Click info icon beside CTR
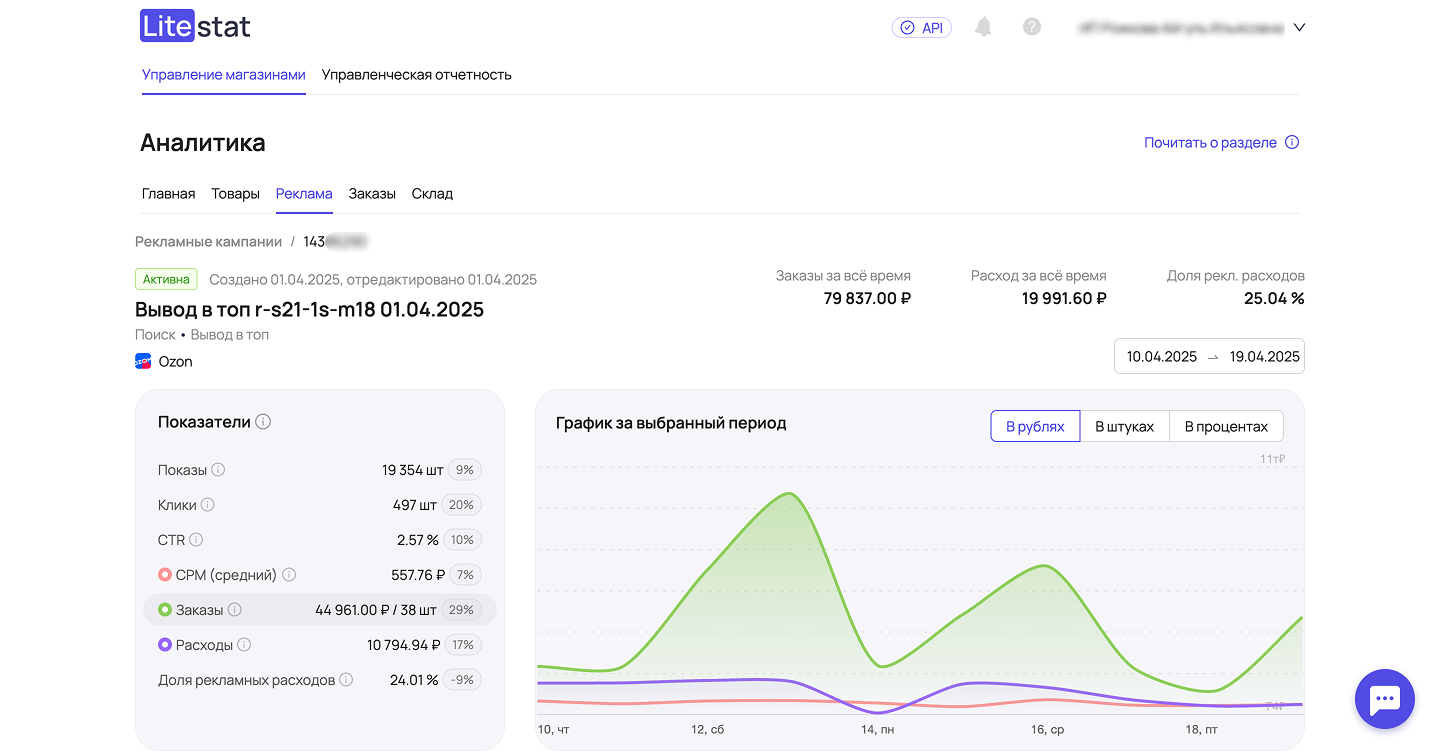Screen dimensions: 1433x754 coord(196,540)
